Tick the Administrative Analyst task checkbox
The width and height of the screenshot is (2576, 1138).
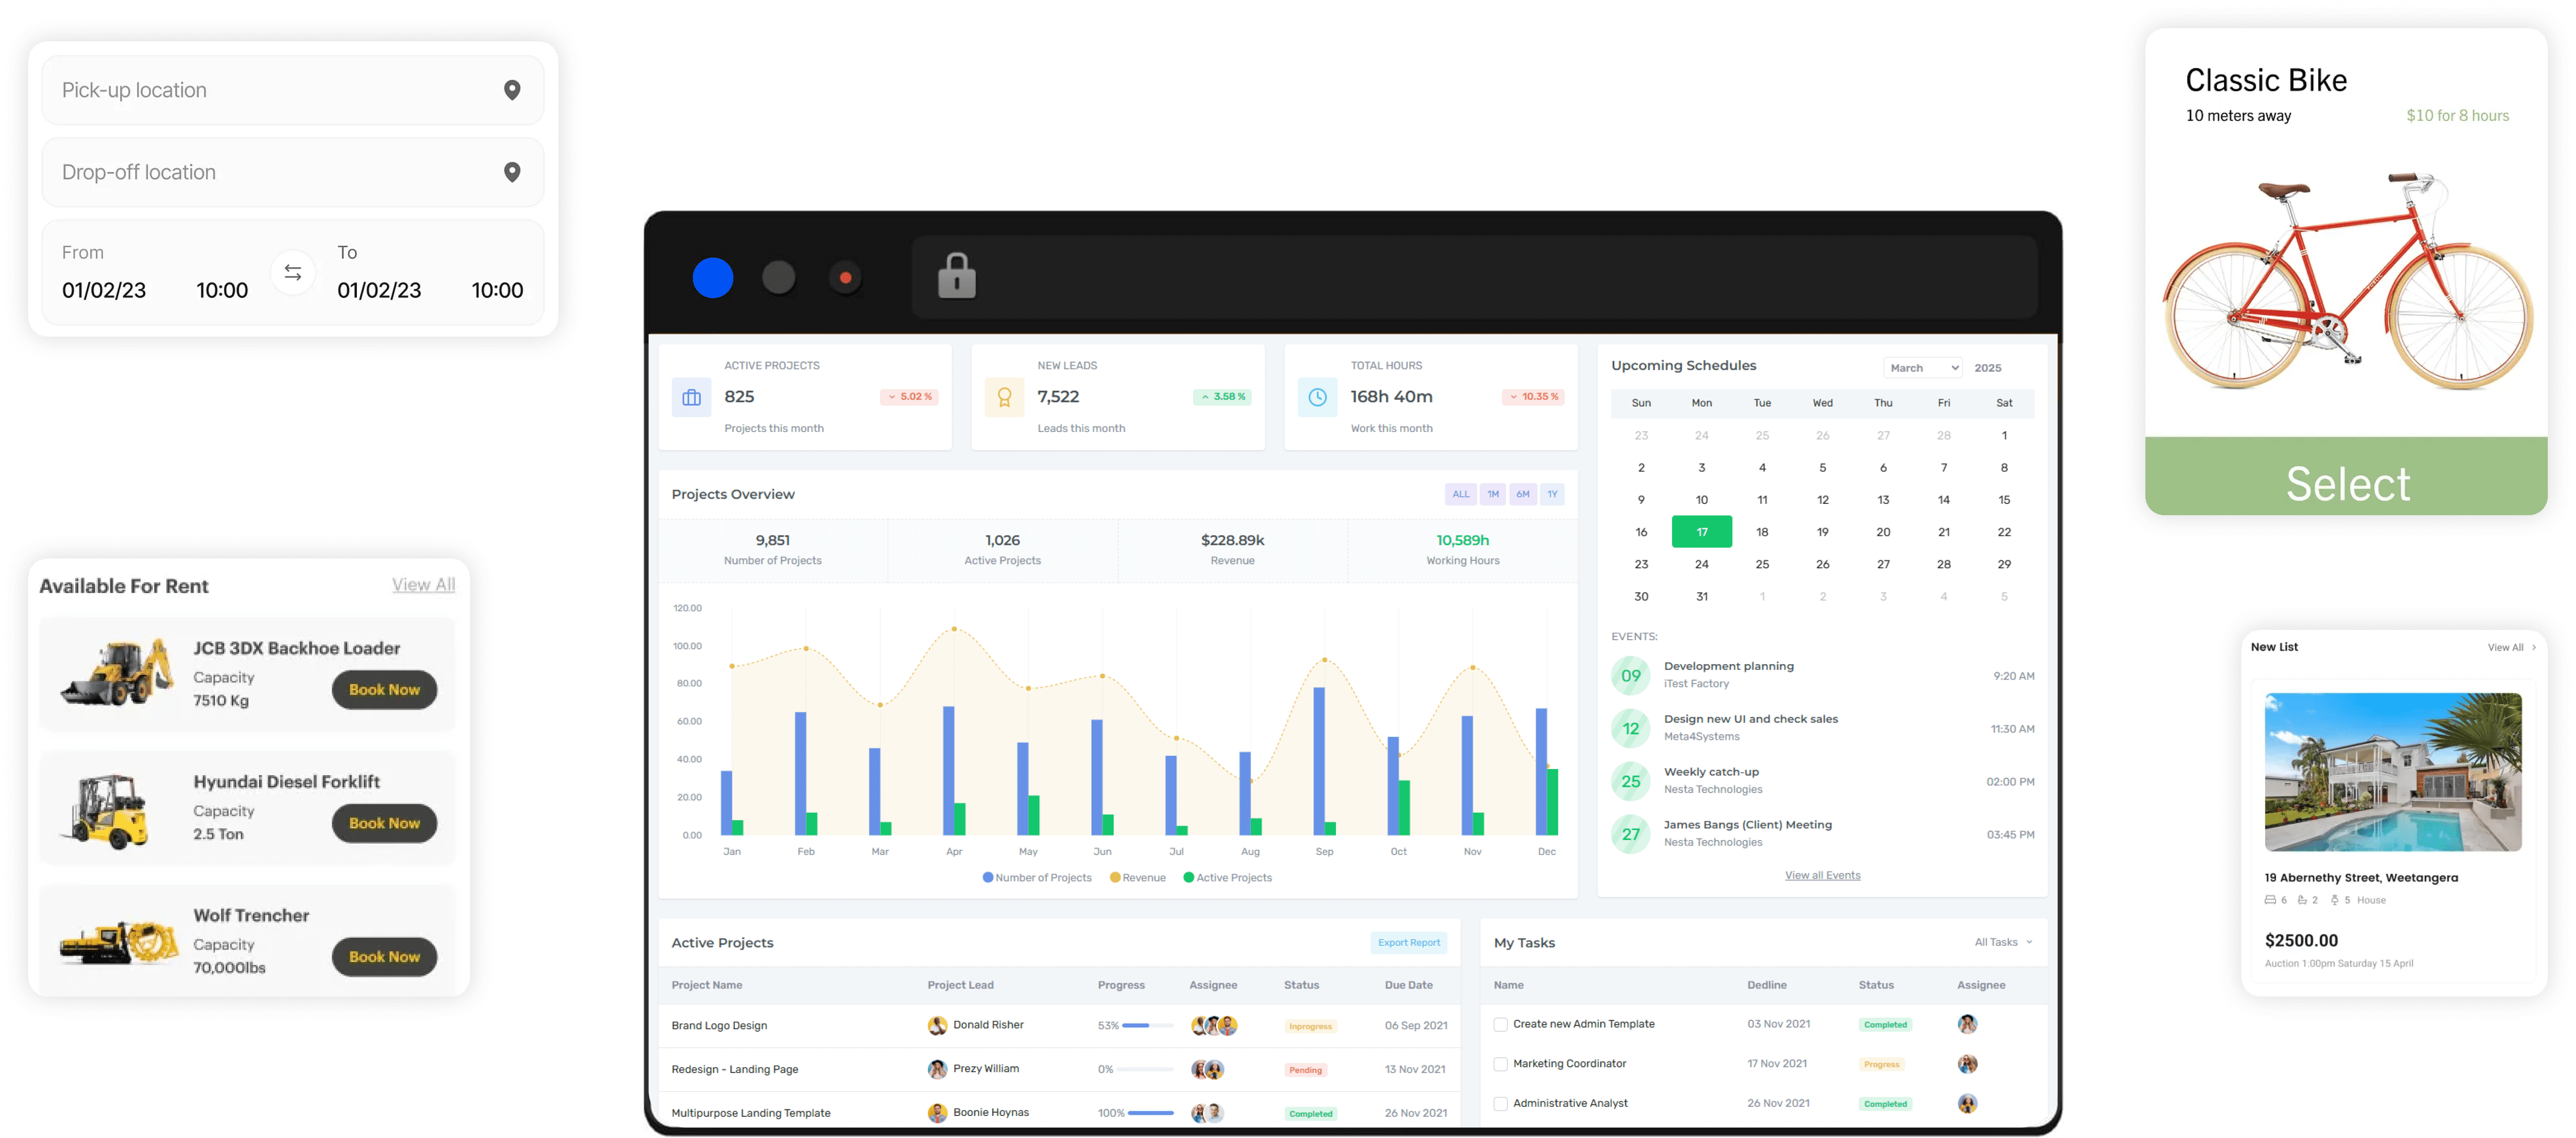[1500, 1104]
